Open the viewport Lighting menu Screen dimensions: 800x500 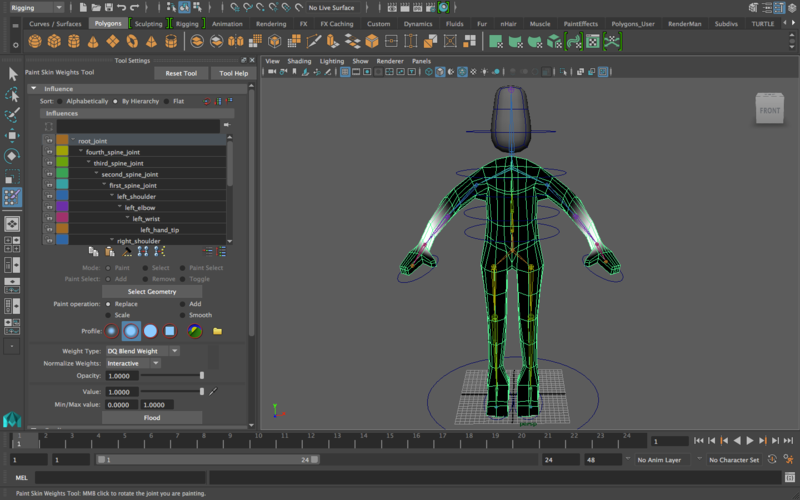[x=332, y=61]
